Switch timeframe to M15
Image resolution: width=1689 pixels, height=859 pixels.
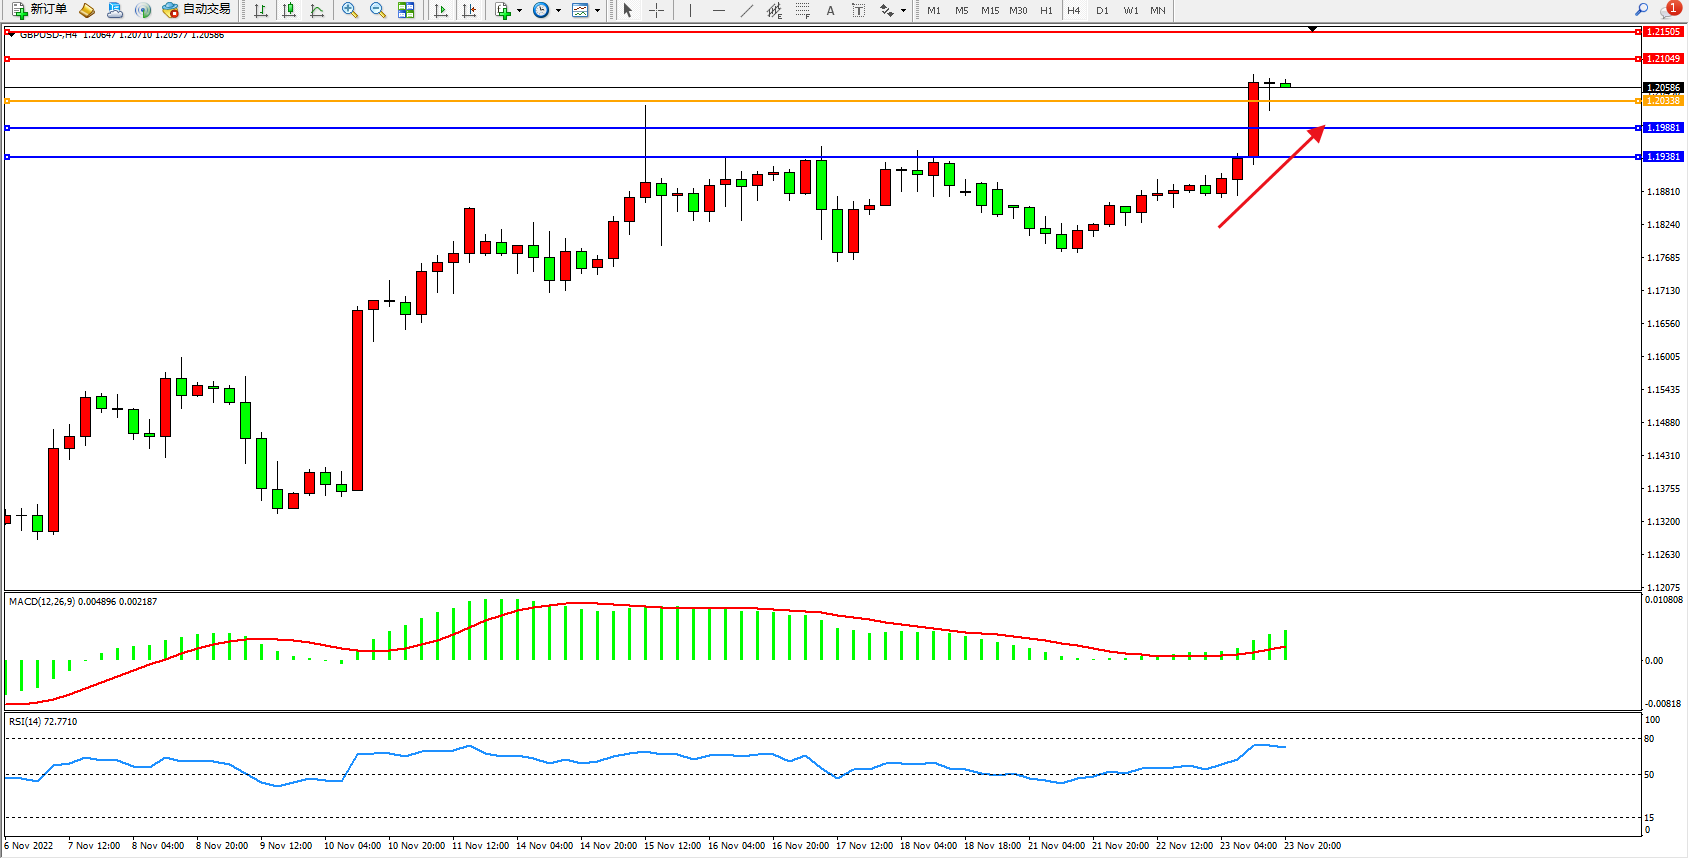[x=990, y=10]
